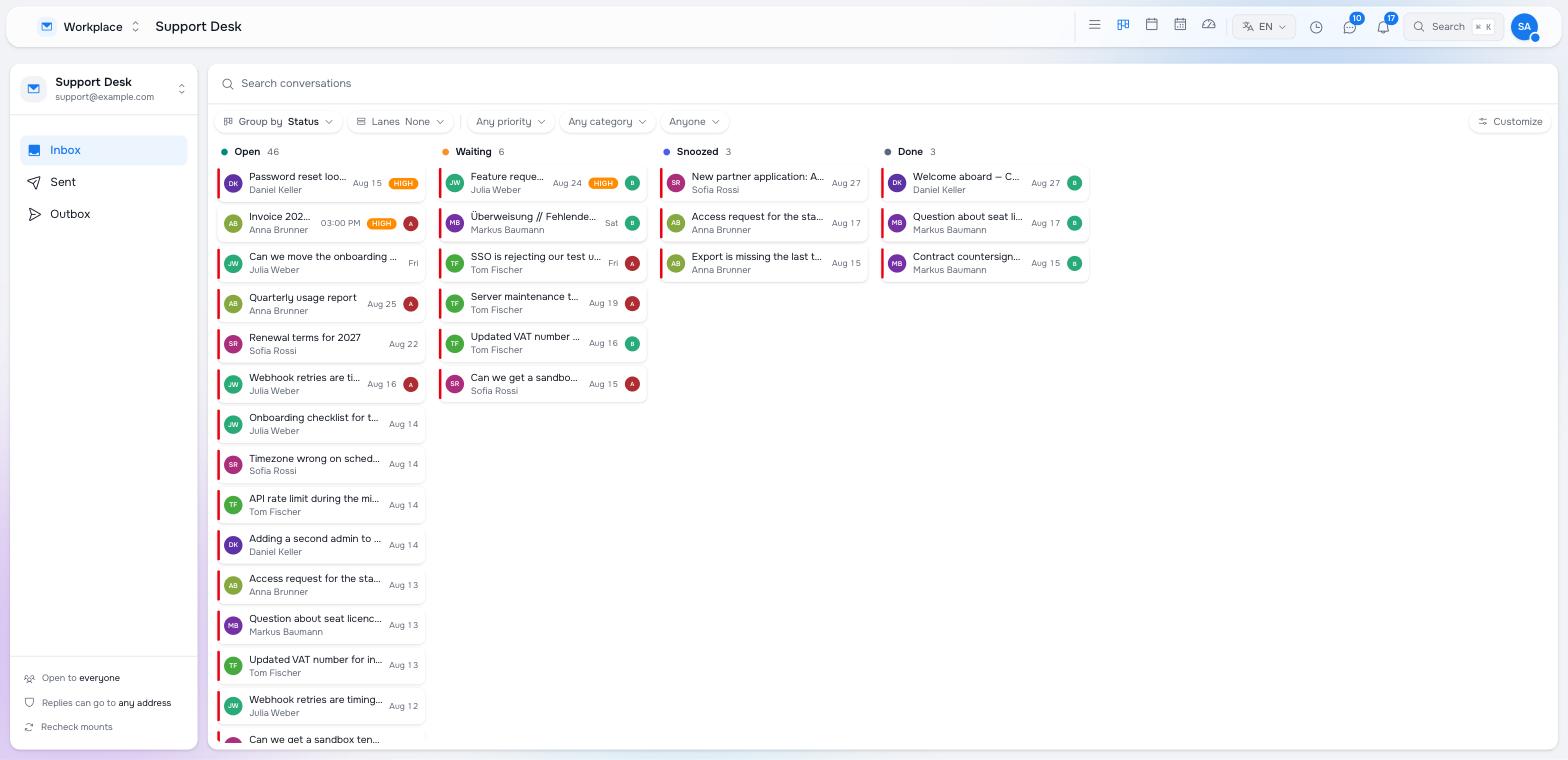Open chat messages with 10 badge

[x=1350, y=27]
